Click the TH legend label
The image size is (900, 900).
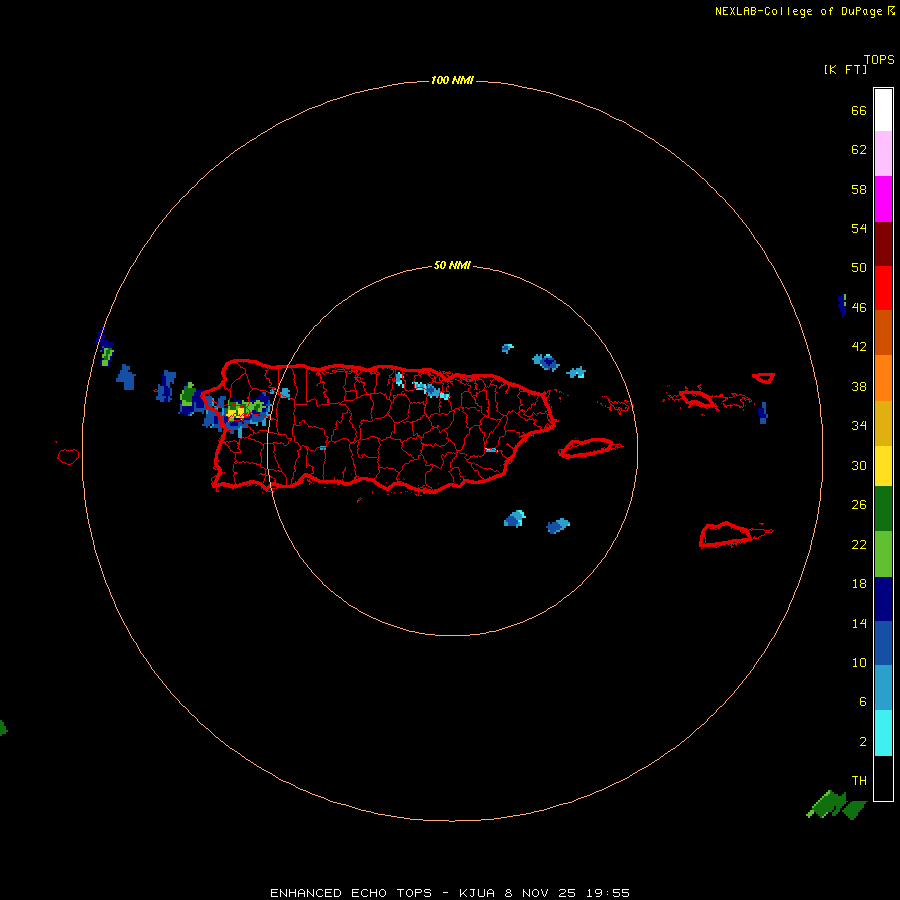click(x=859, y=781)
